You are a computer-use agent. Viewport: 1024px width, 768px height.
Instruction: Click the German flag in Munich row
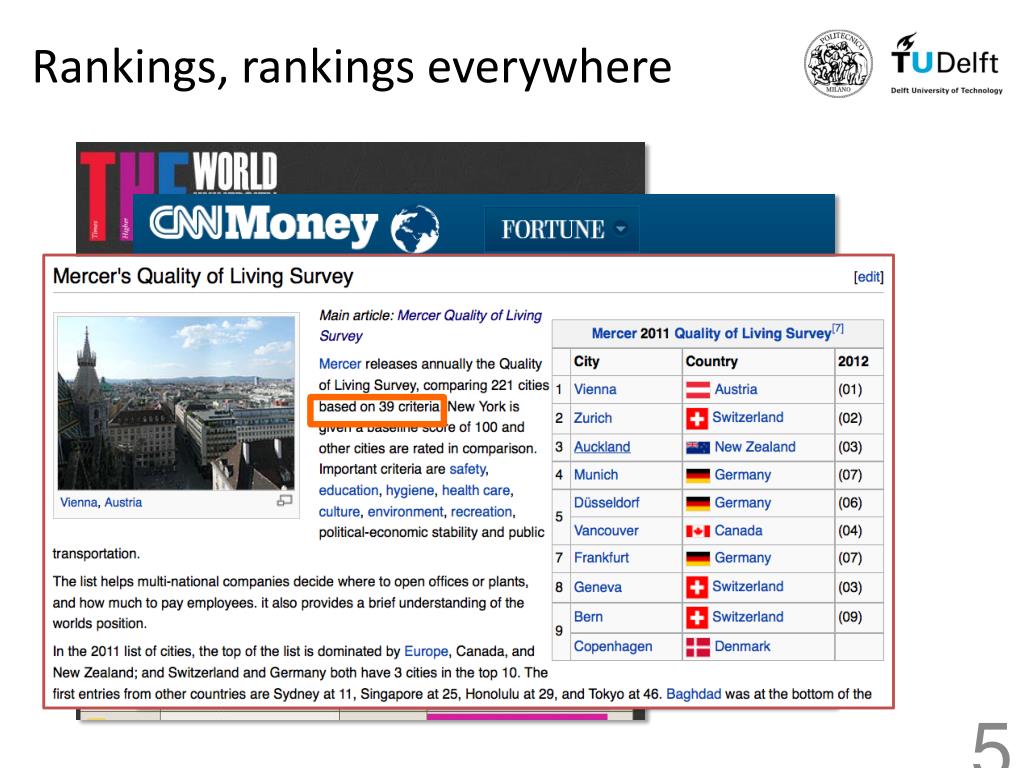click(x=698, y=475)
